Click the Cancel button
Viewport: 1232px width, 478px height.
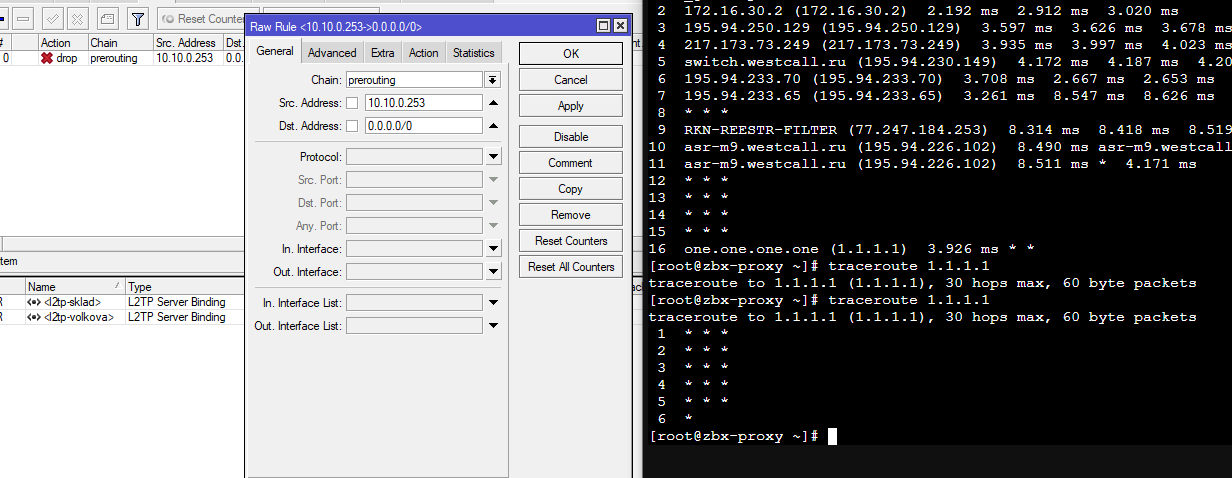point(570,80)
